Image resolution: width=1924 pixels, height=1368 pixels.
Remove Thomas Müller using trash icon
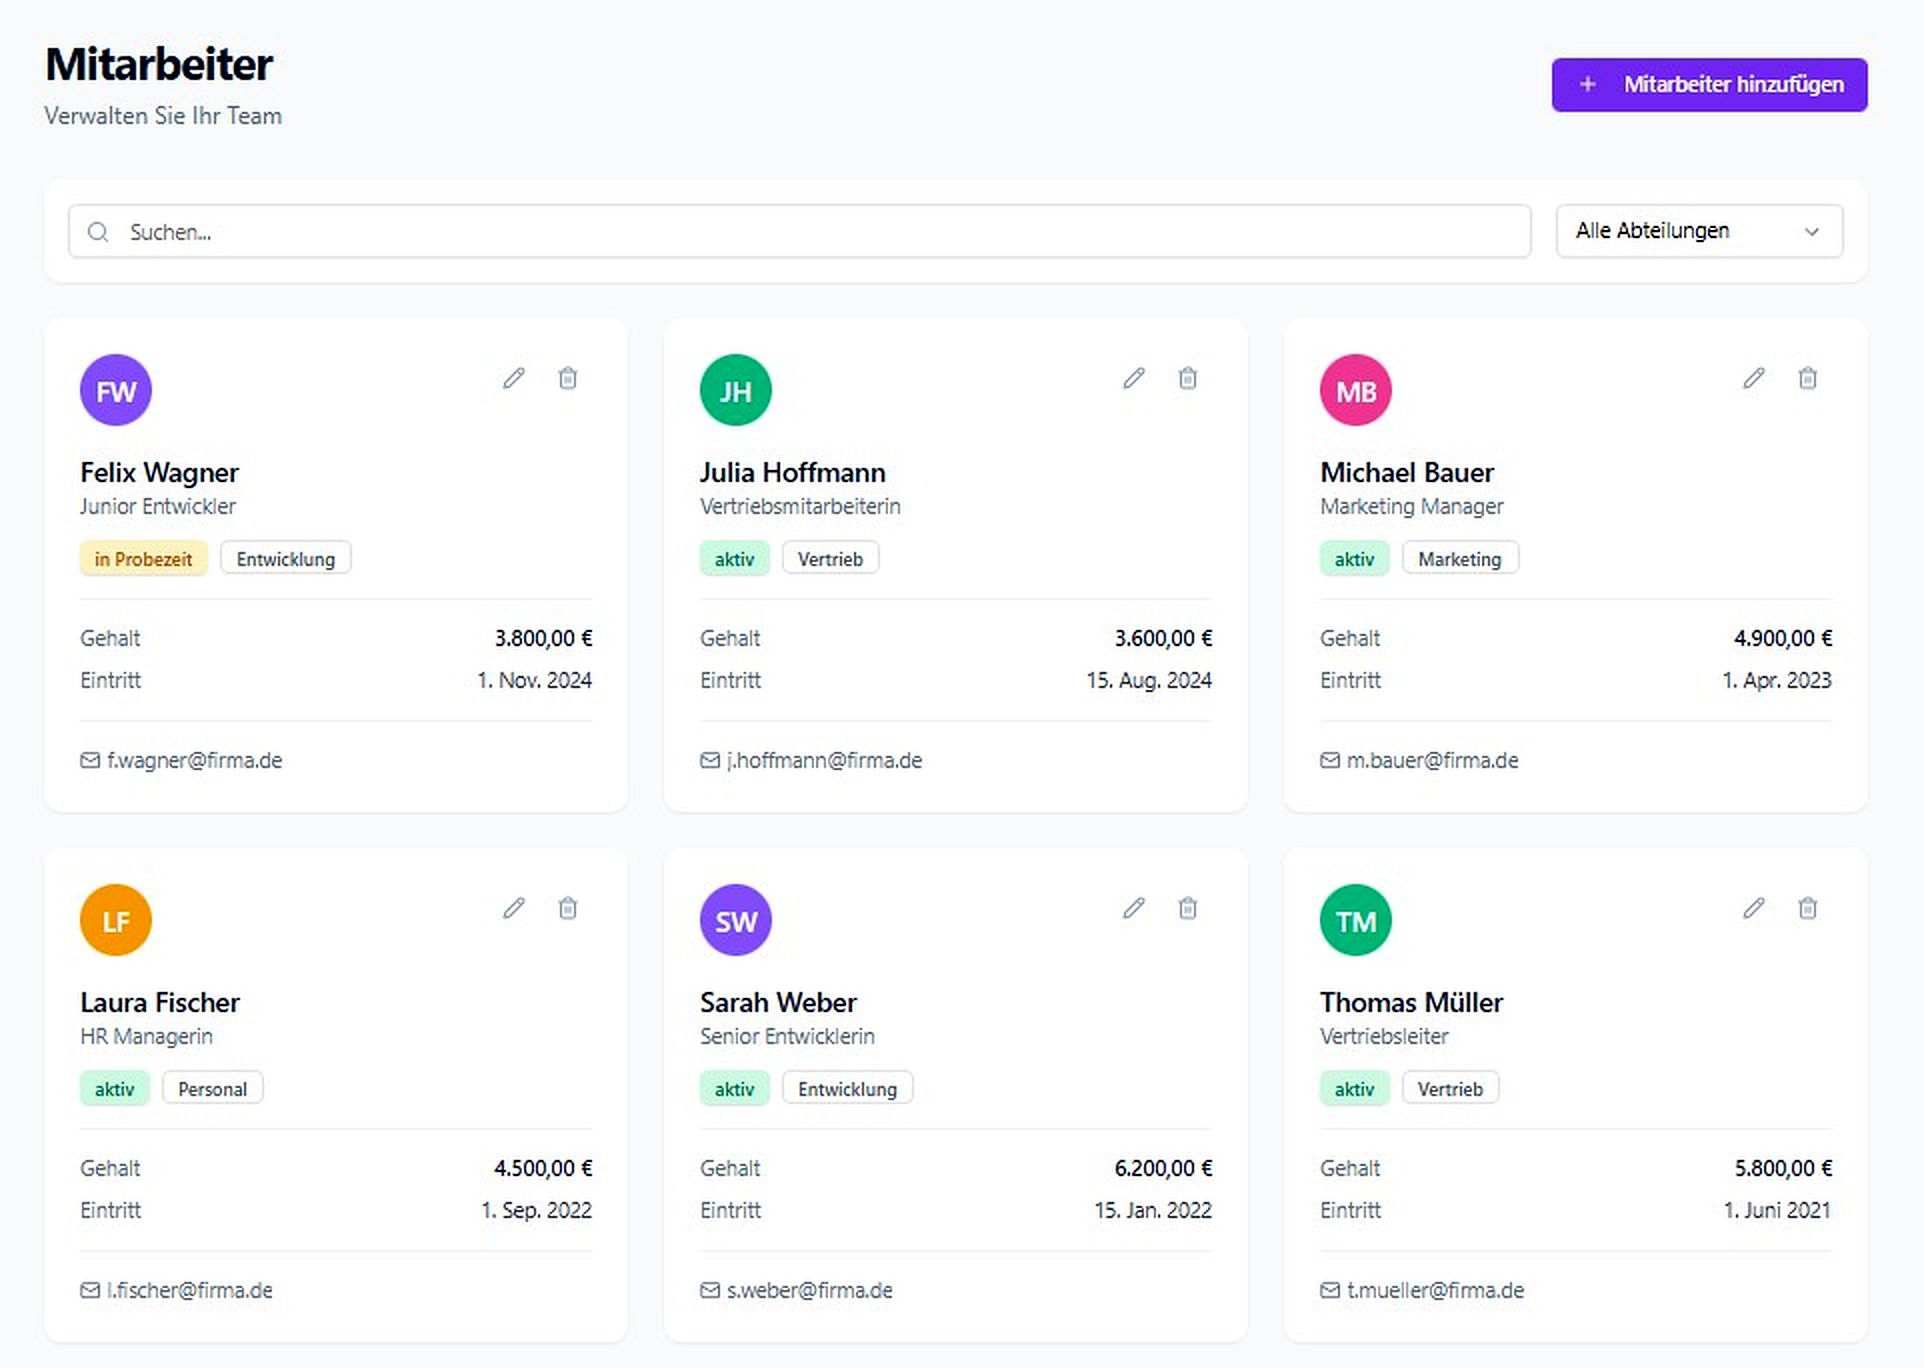pyautogui.click(x=1807, y=908)
